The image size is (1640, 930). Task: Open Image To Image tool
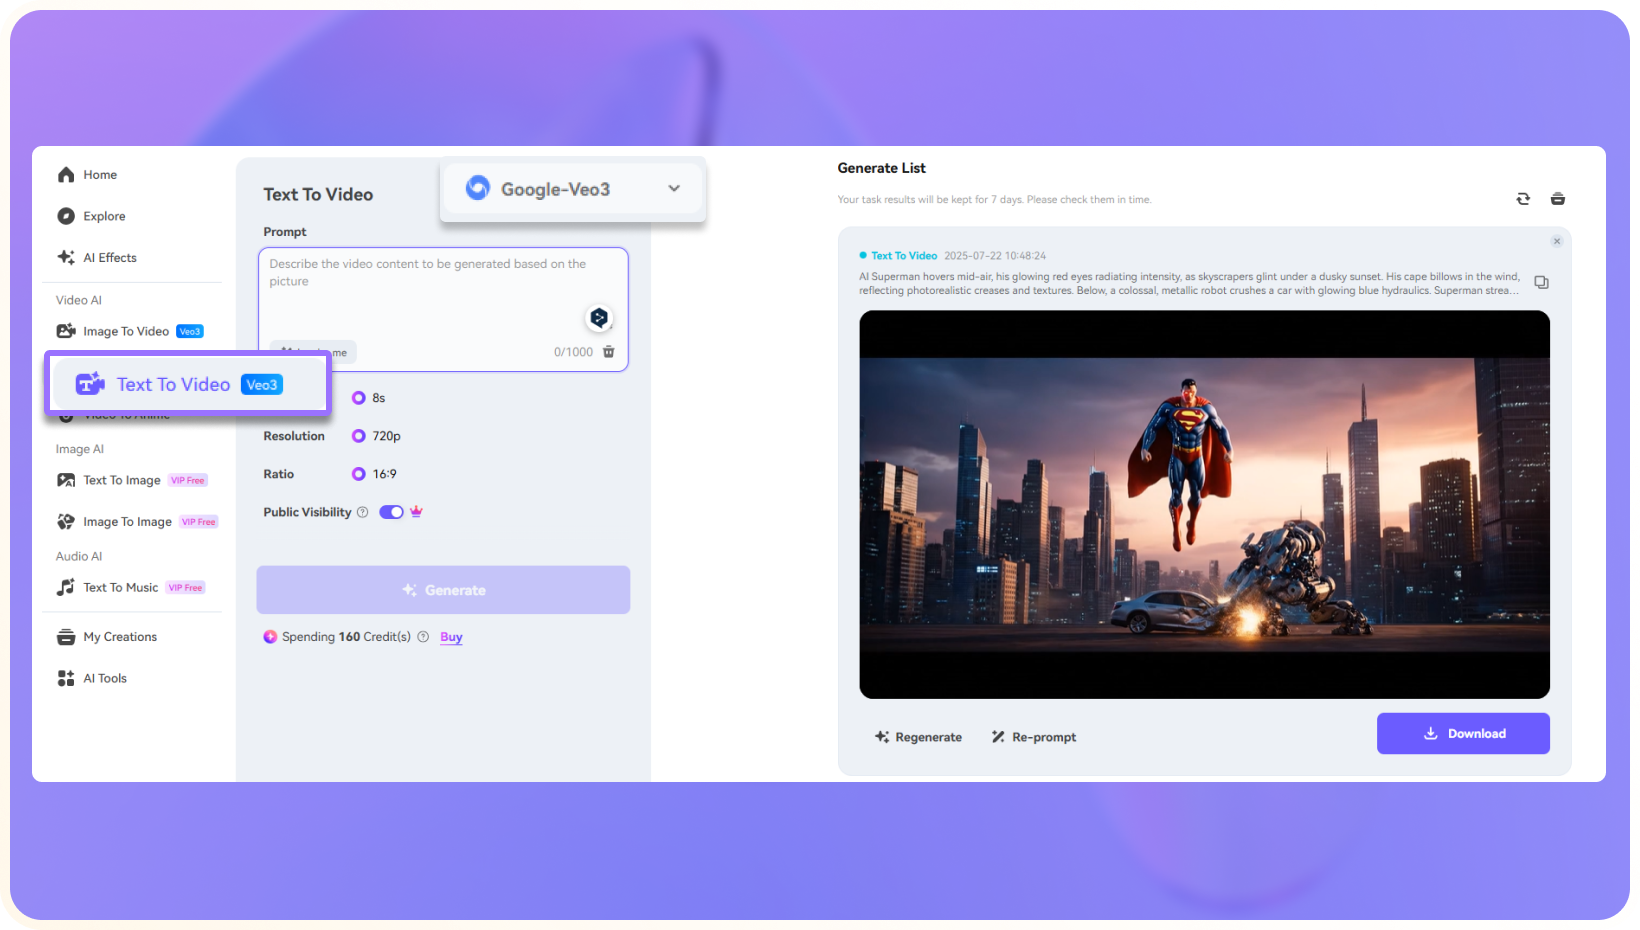pos(137,522)
